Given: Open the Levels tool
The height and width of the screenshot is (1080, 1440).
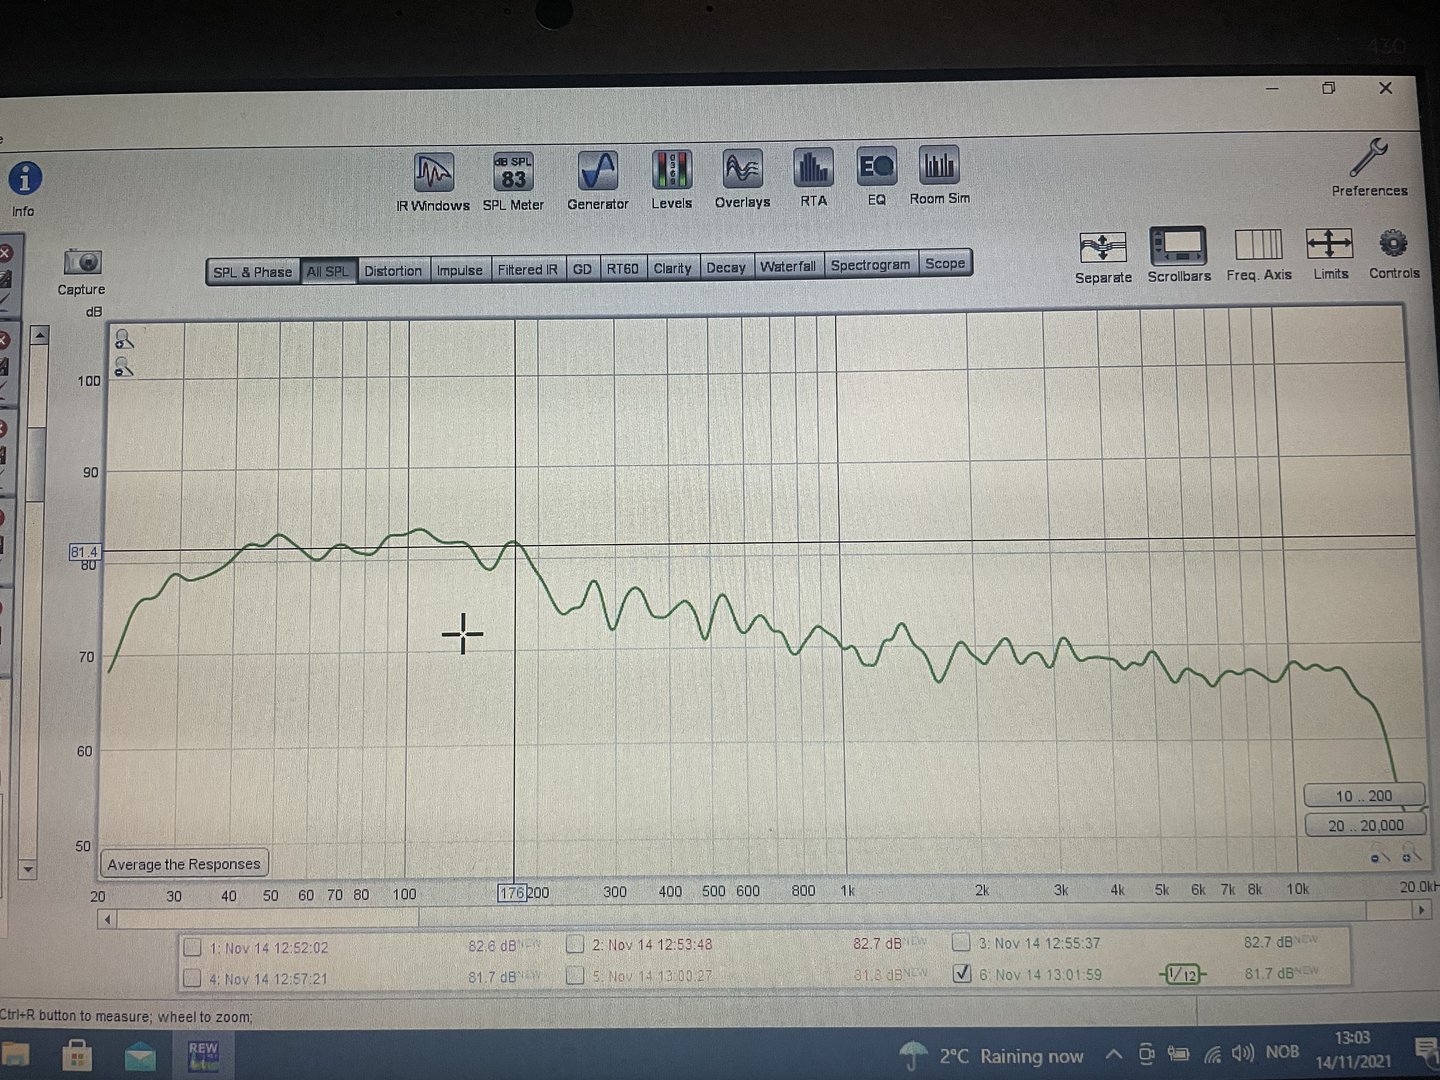Looking at the screenshot, I should click(x=672, y=179).
